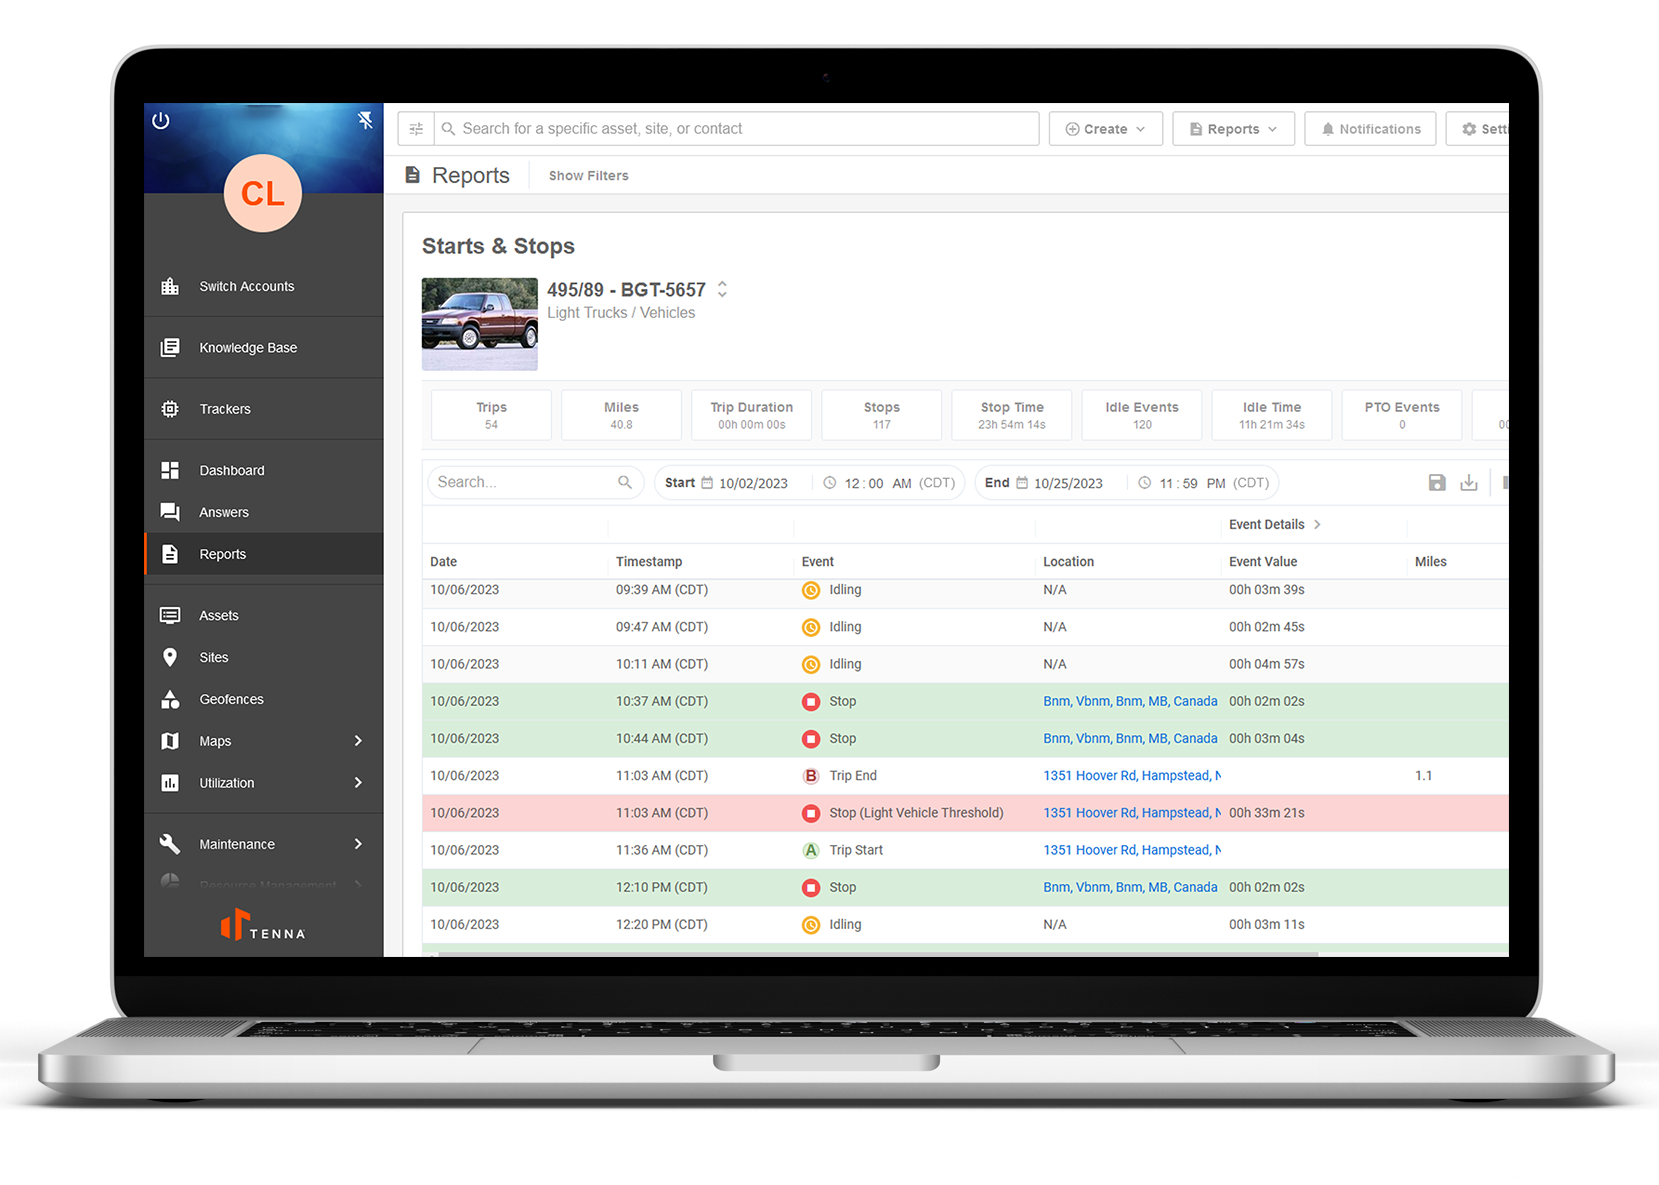Open the search filter settings icon
Screen dimensions: 1659x1185
(x=416, y=128)
